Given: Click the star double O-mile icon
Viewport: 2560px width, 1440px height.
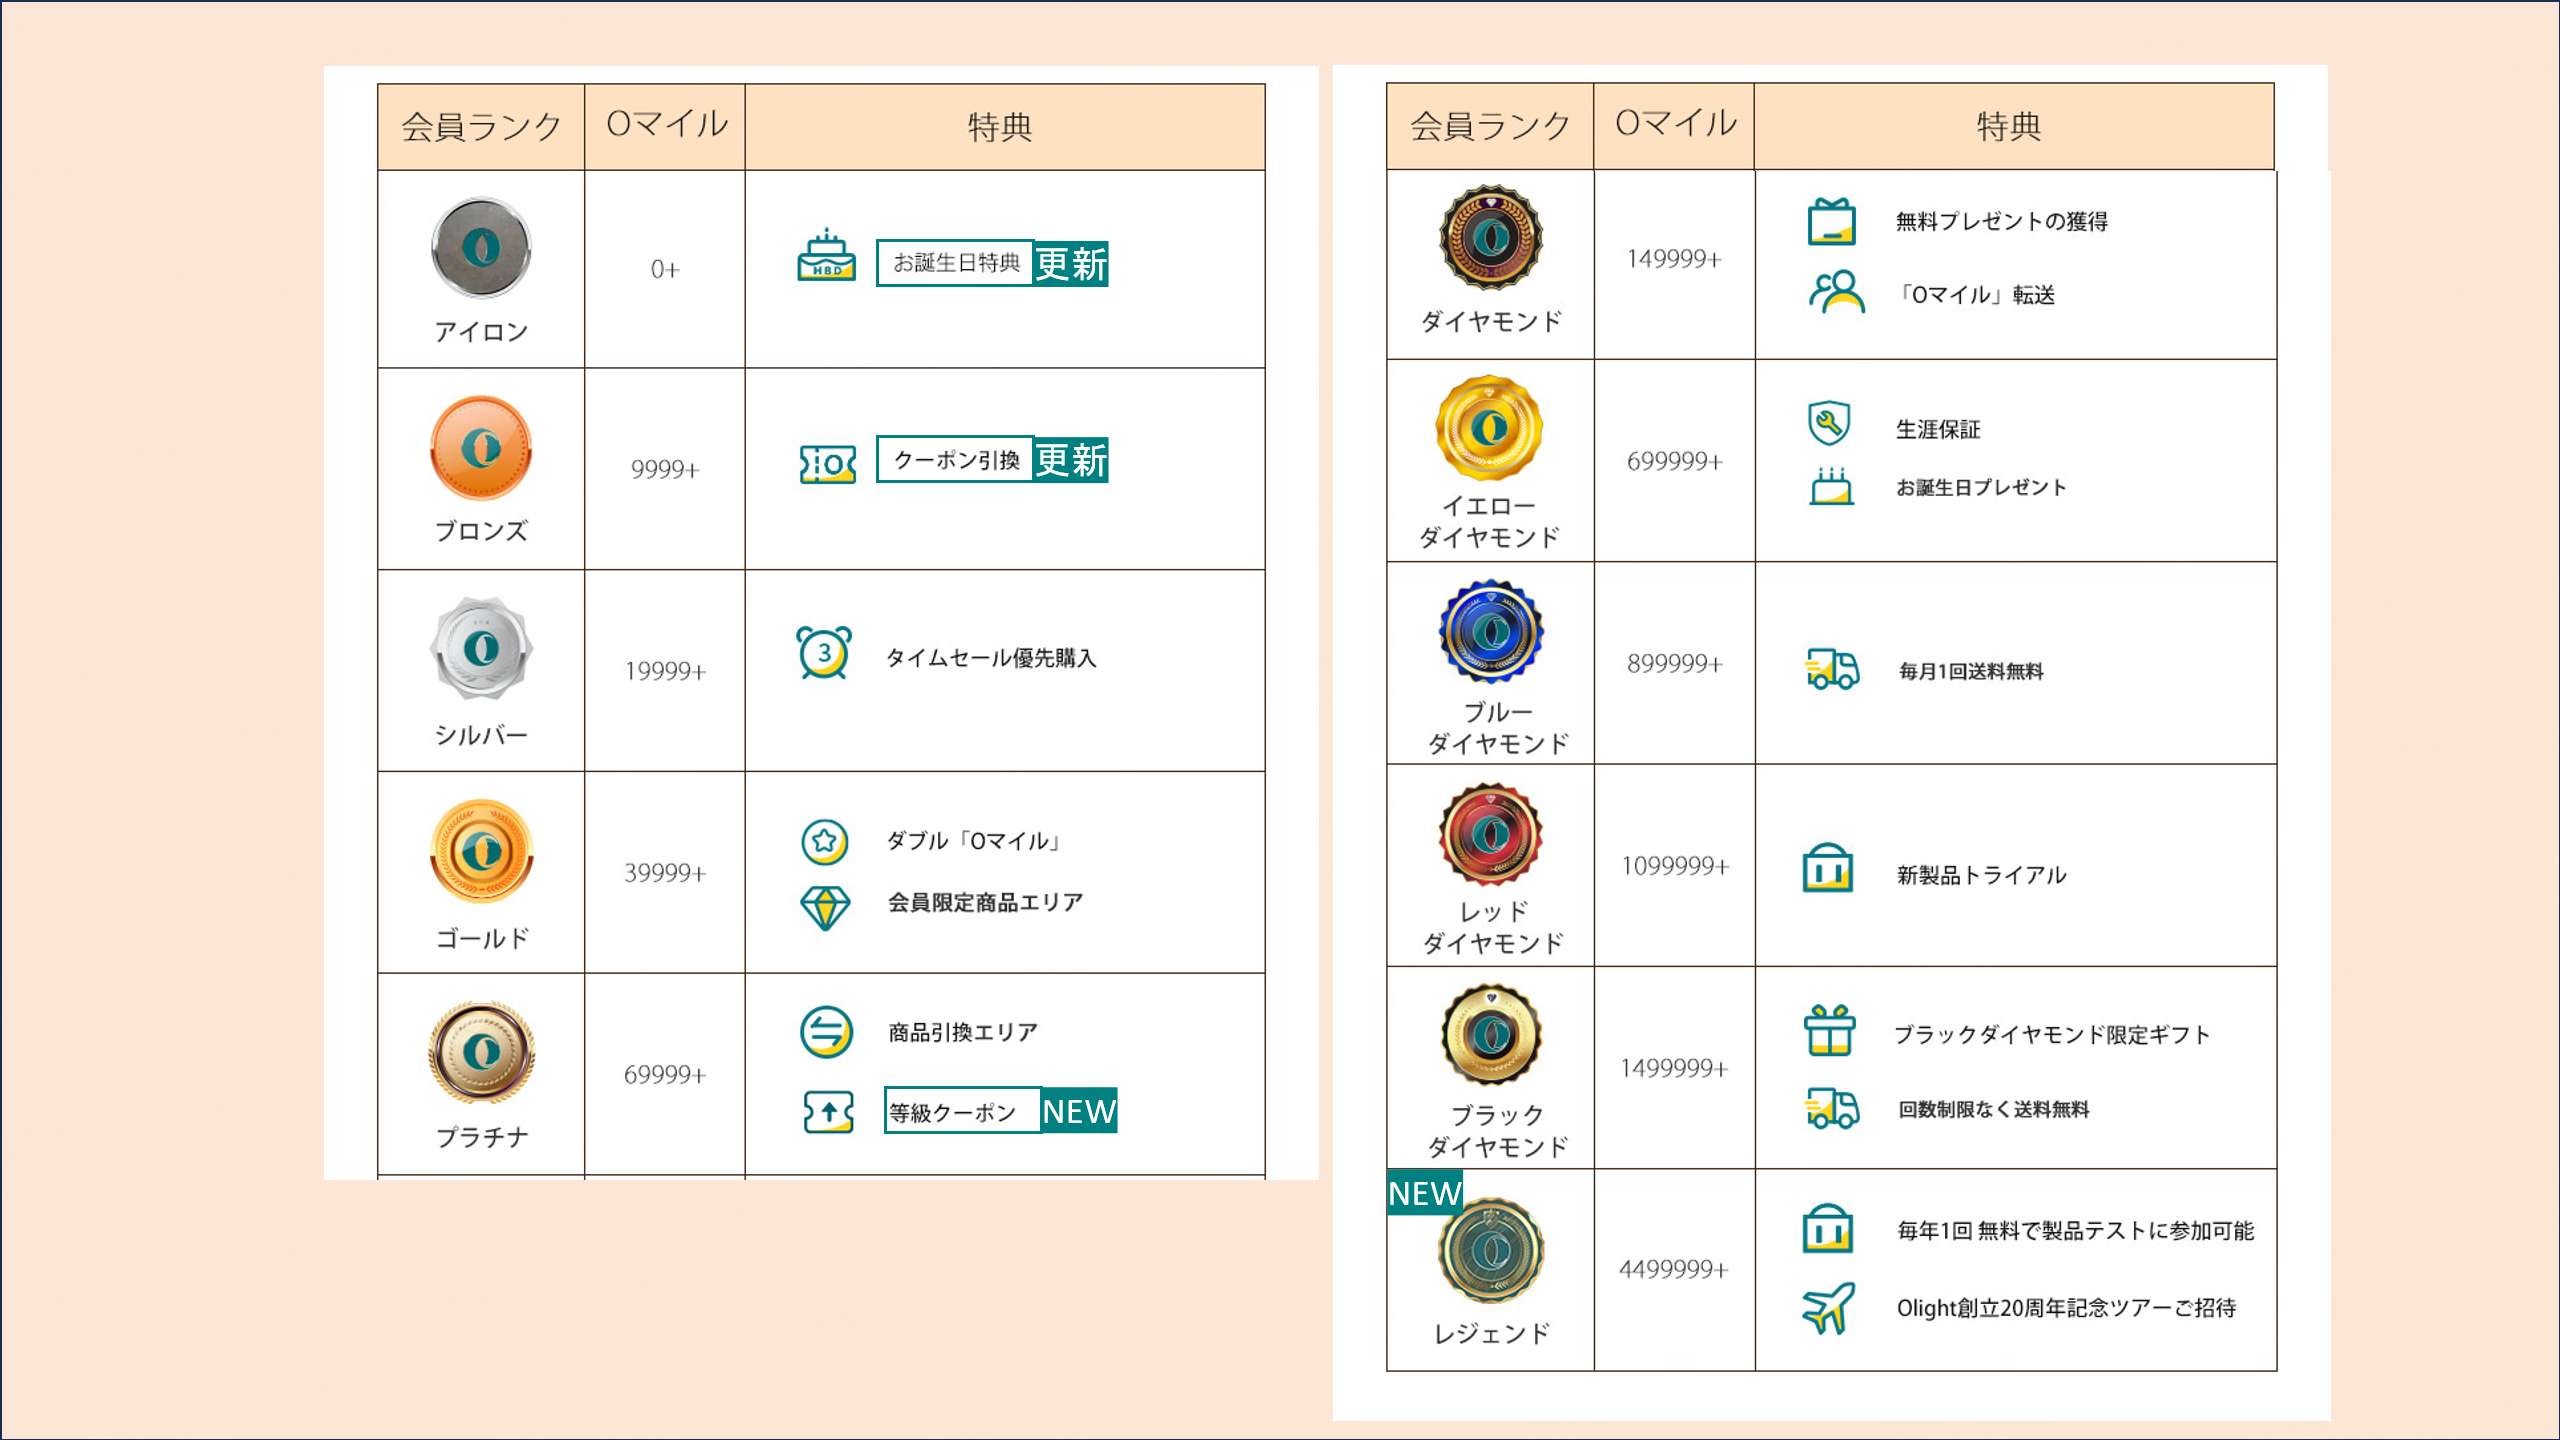Looking at the screenshot, I should tap(824, 841).
